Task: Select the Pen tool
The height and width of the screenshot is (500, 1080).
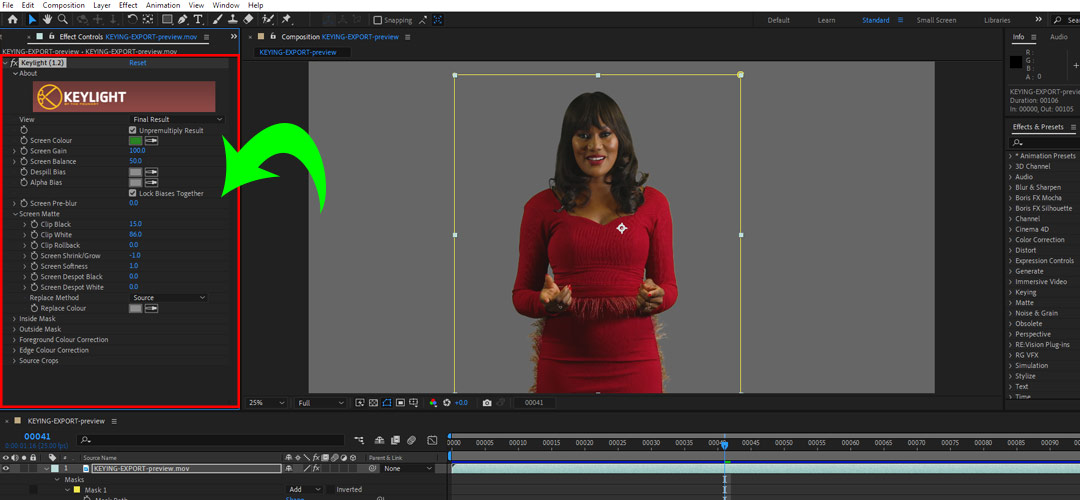Action: click(x=183, y=19)
